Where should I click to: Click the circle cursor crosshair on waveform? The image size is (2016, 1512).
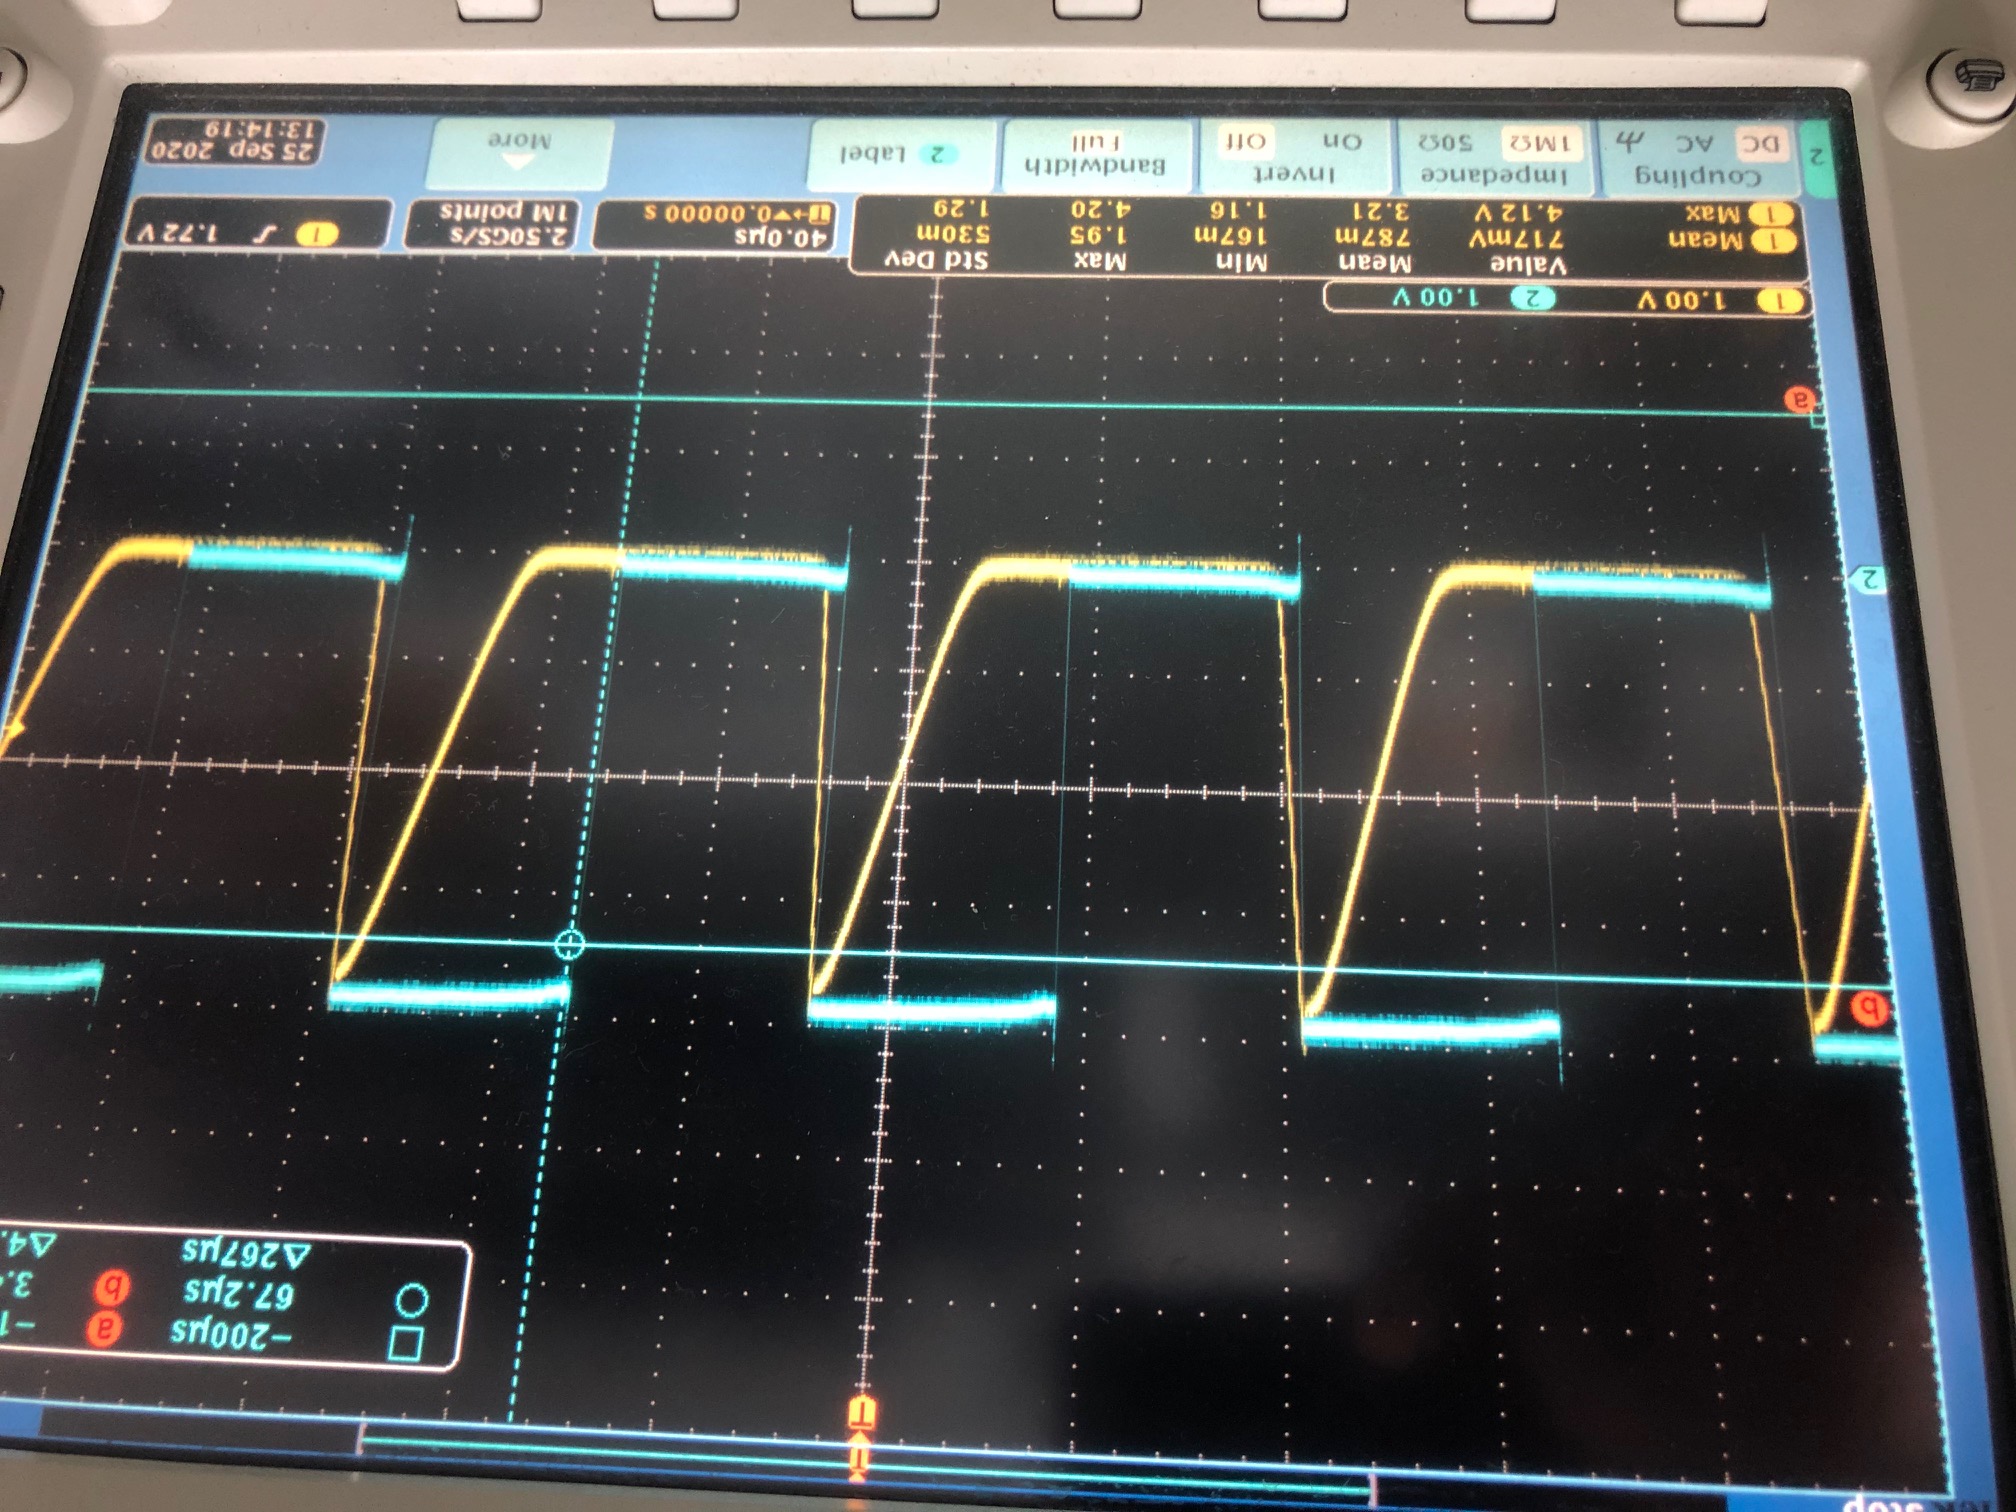569,944
